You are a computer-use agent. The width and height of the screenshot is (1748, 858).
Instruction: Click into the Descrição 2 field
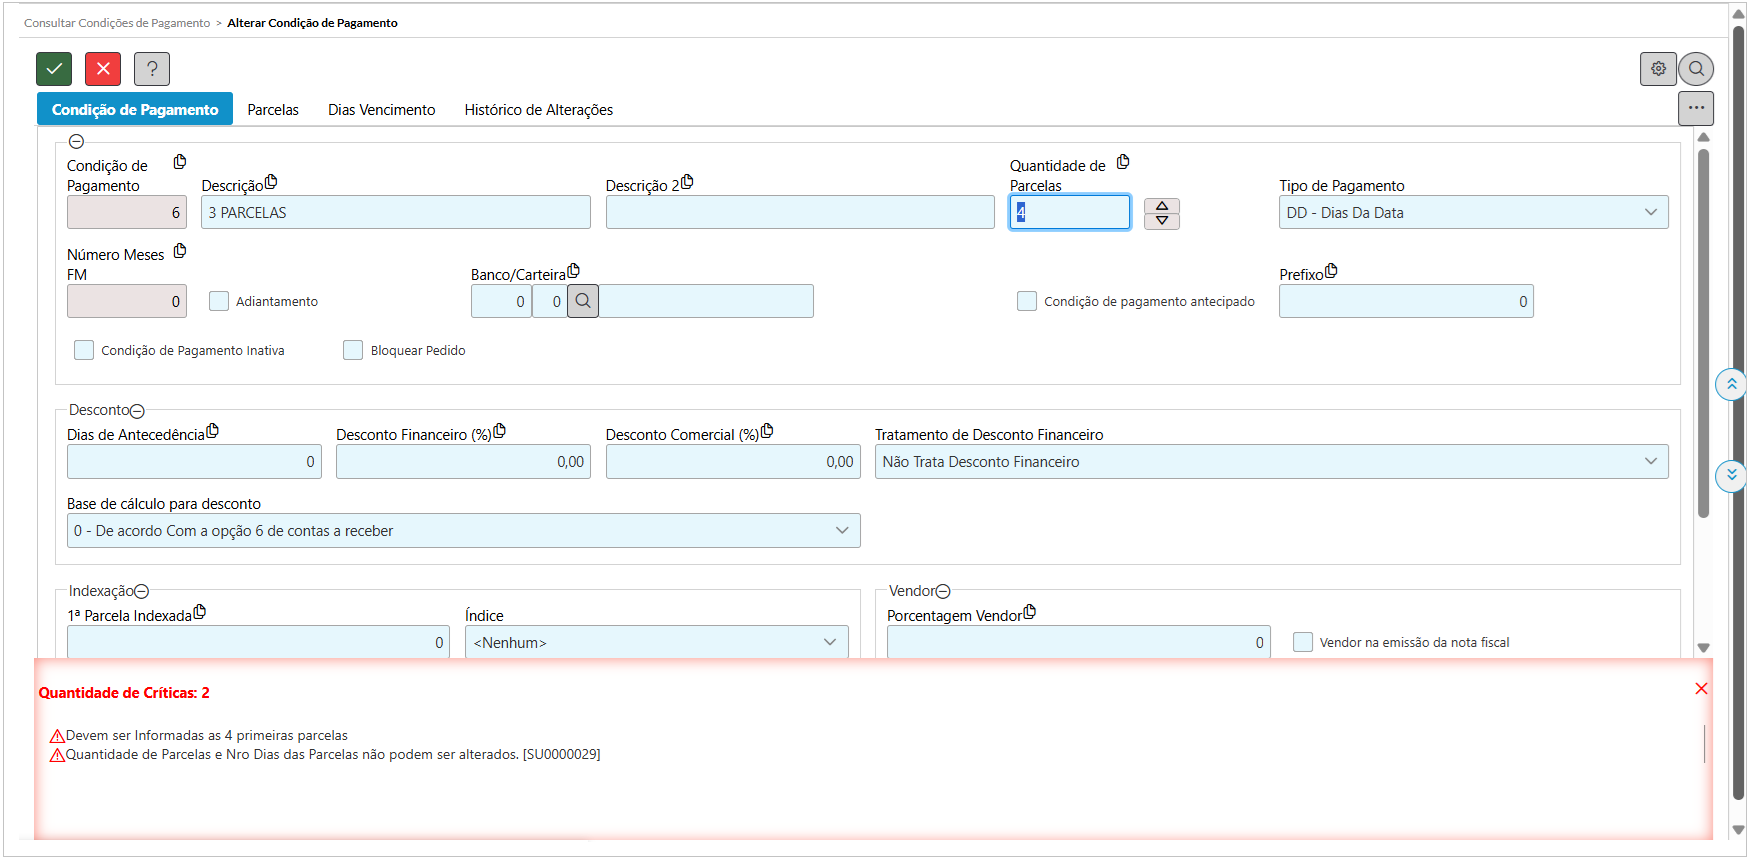point(799,212)
